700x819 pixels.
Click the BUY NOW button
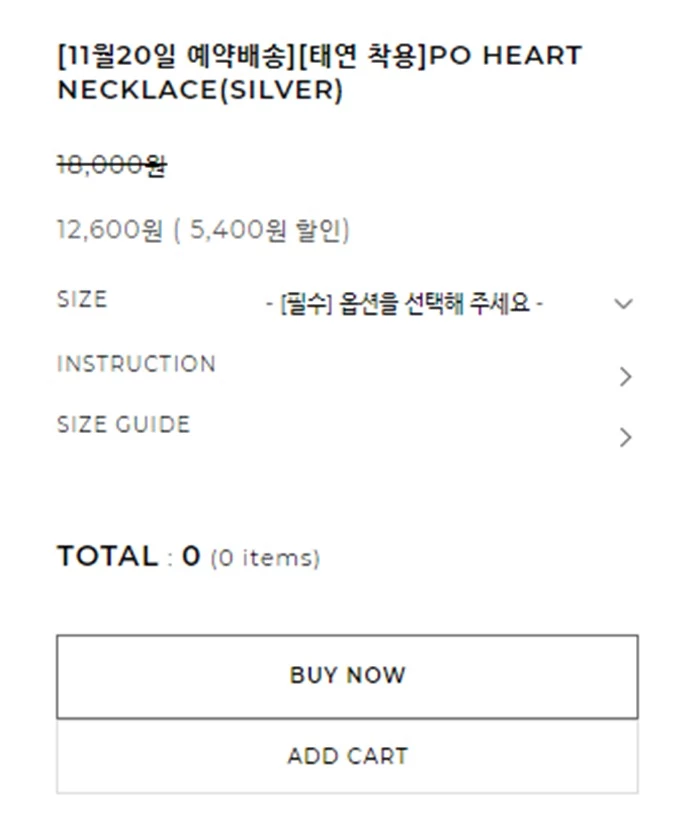347,676
